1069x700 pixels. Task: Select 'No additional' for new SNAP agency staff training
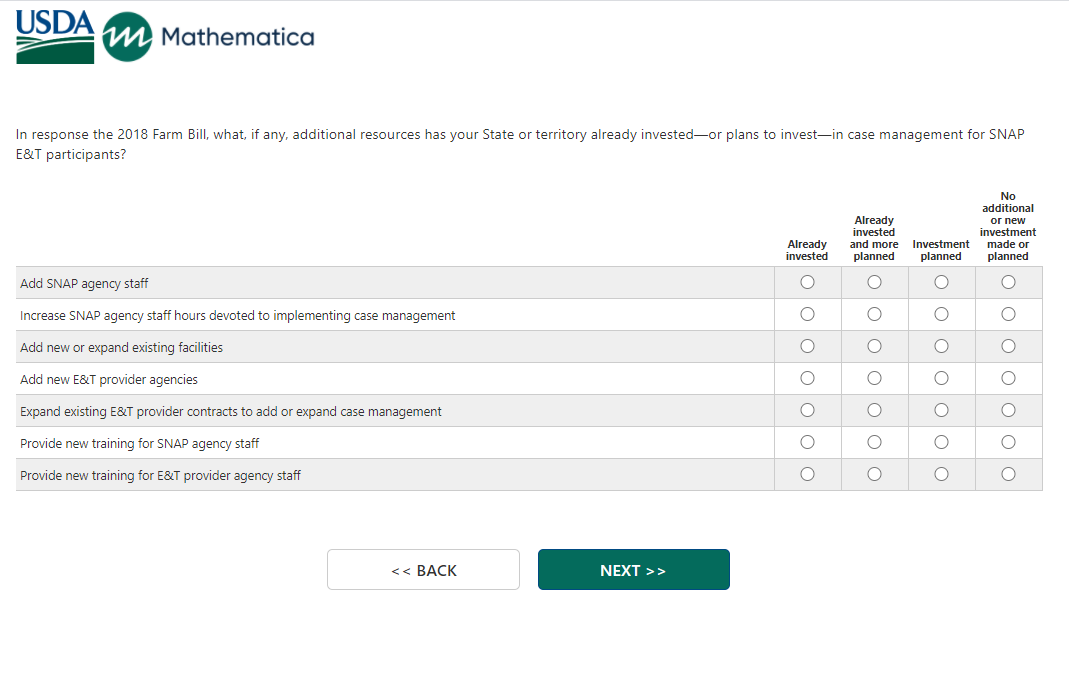[1008, 443]
